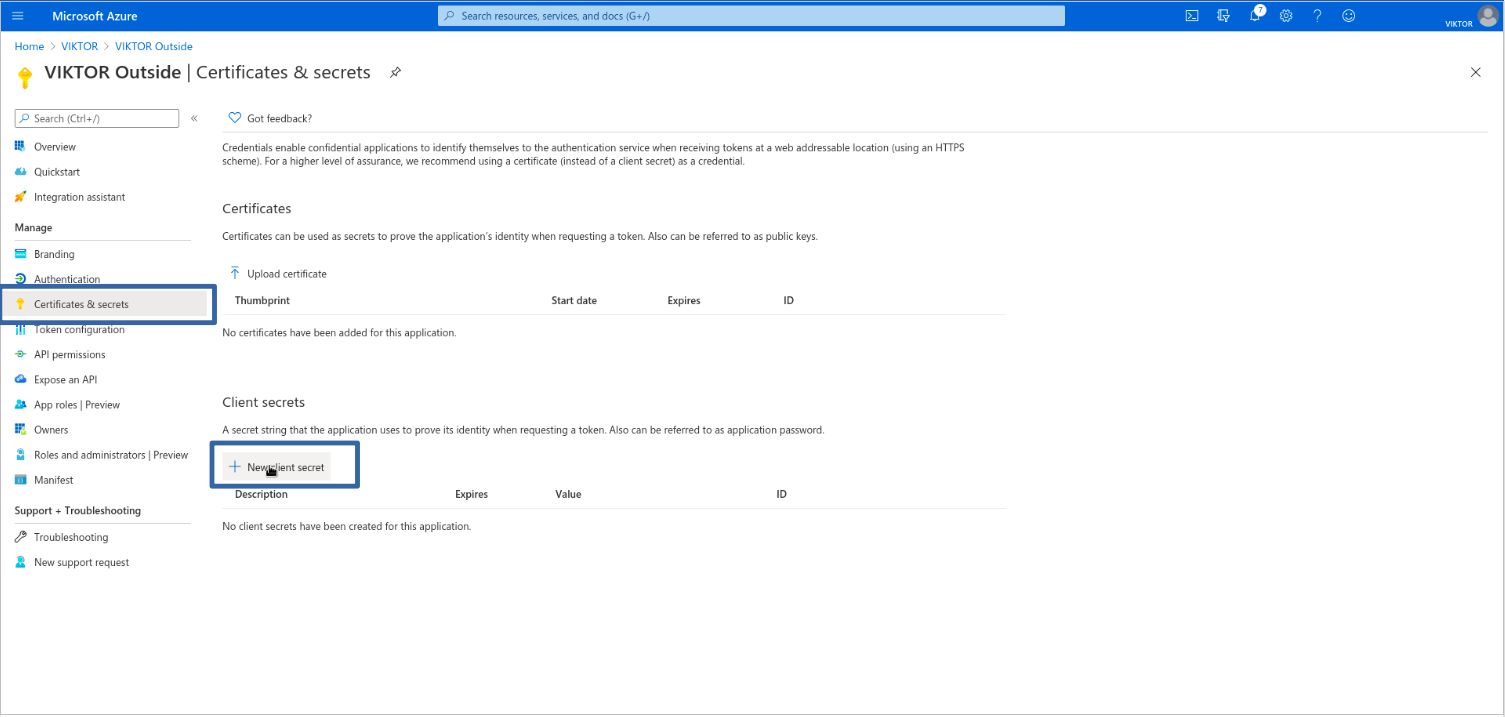Open portal settings gear
This screenshot has height=717, width=1505.
click(1286, 16)
